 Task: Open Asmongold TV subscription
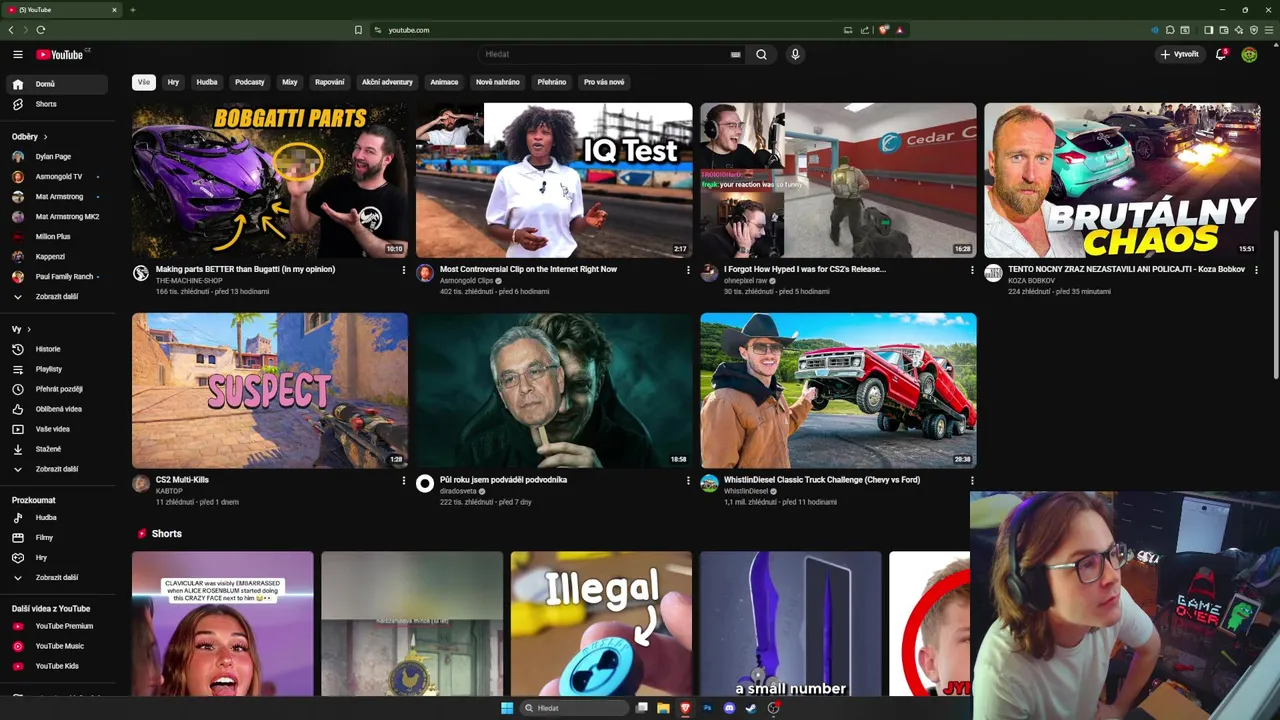tap(56, 177)
